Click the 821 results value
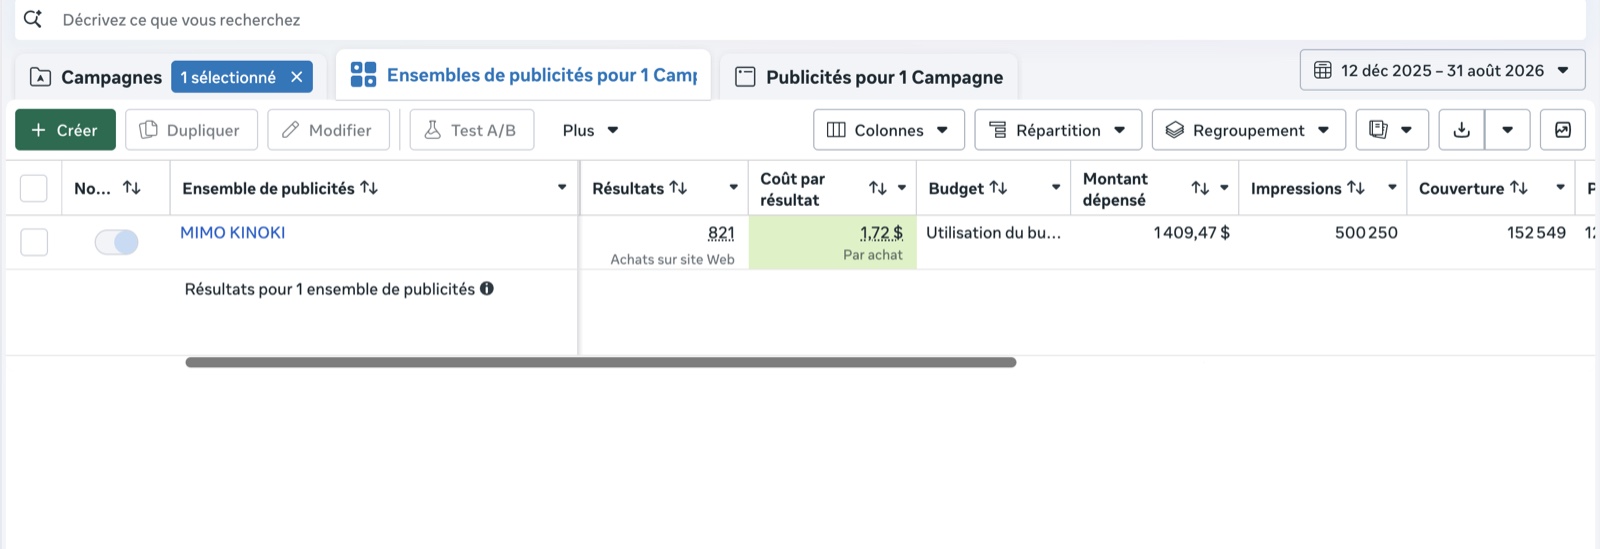1600x549 pixels. [721, 233]
